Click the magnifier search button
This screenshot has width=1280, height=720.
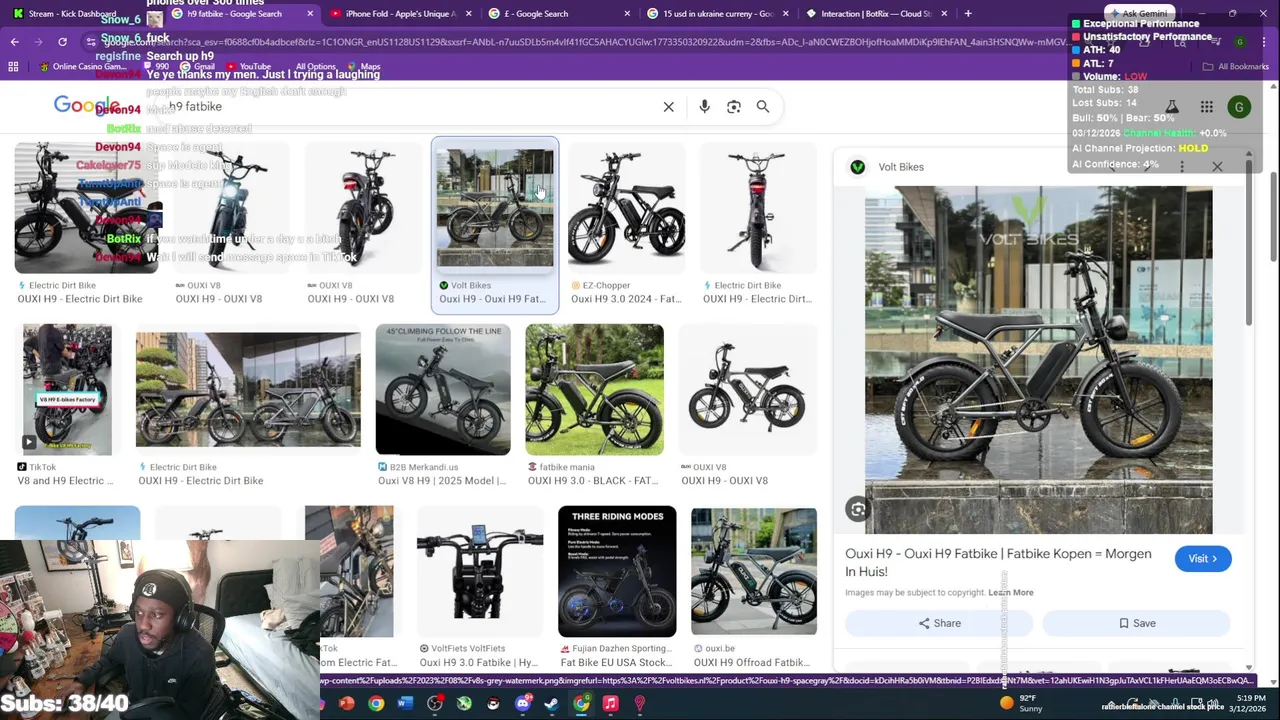pos(763,107)
